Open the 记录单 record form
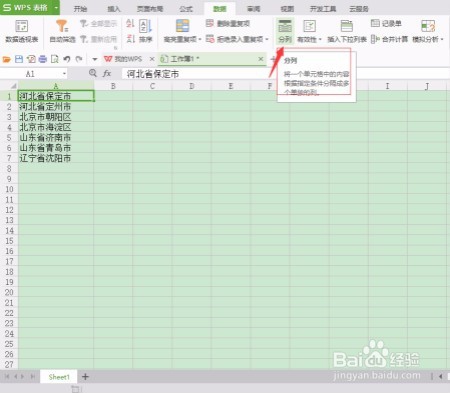Image resolution: width=450 pixels, height=393 pixels. click(386, 23)
